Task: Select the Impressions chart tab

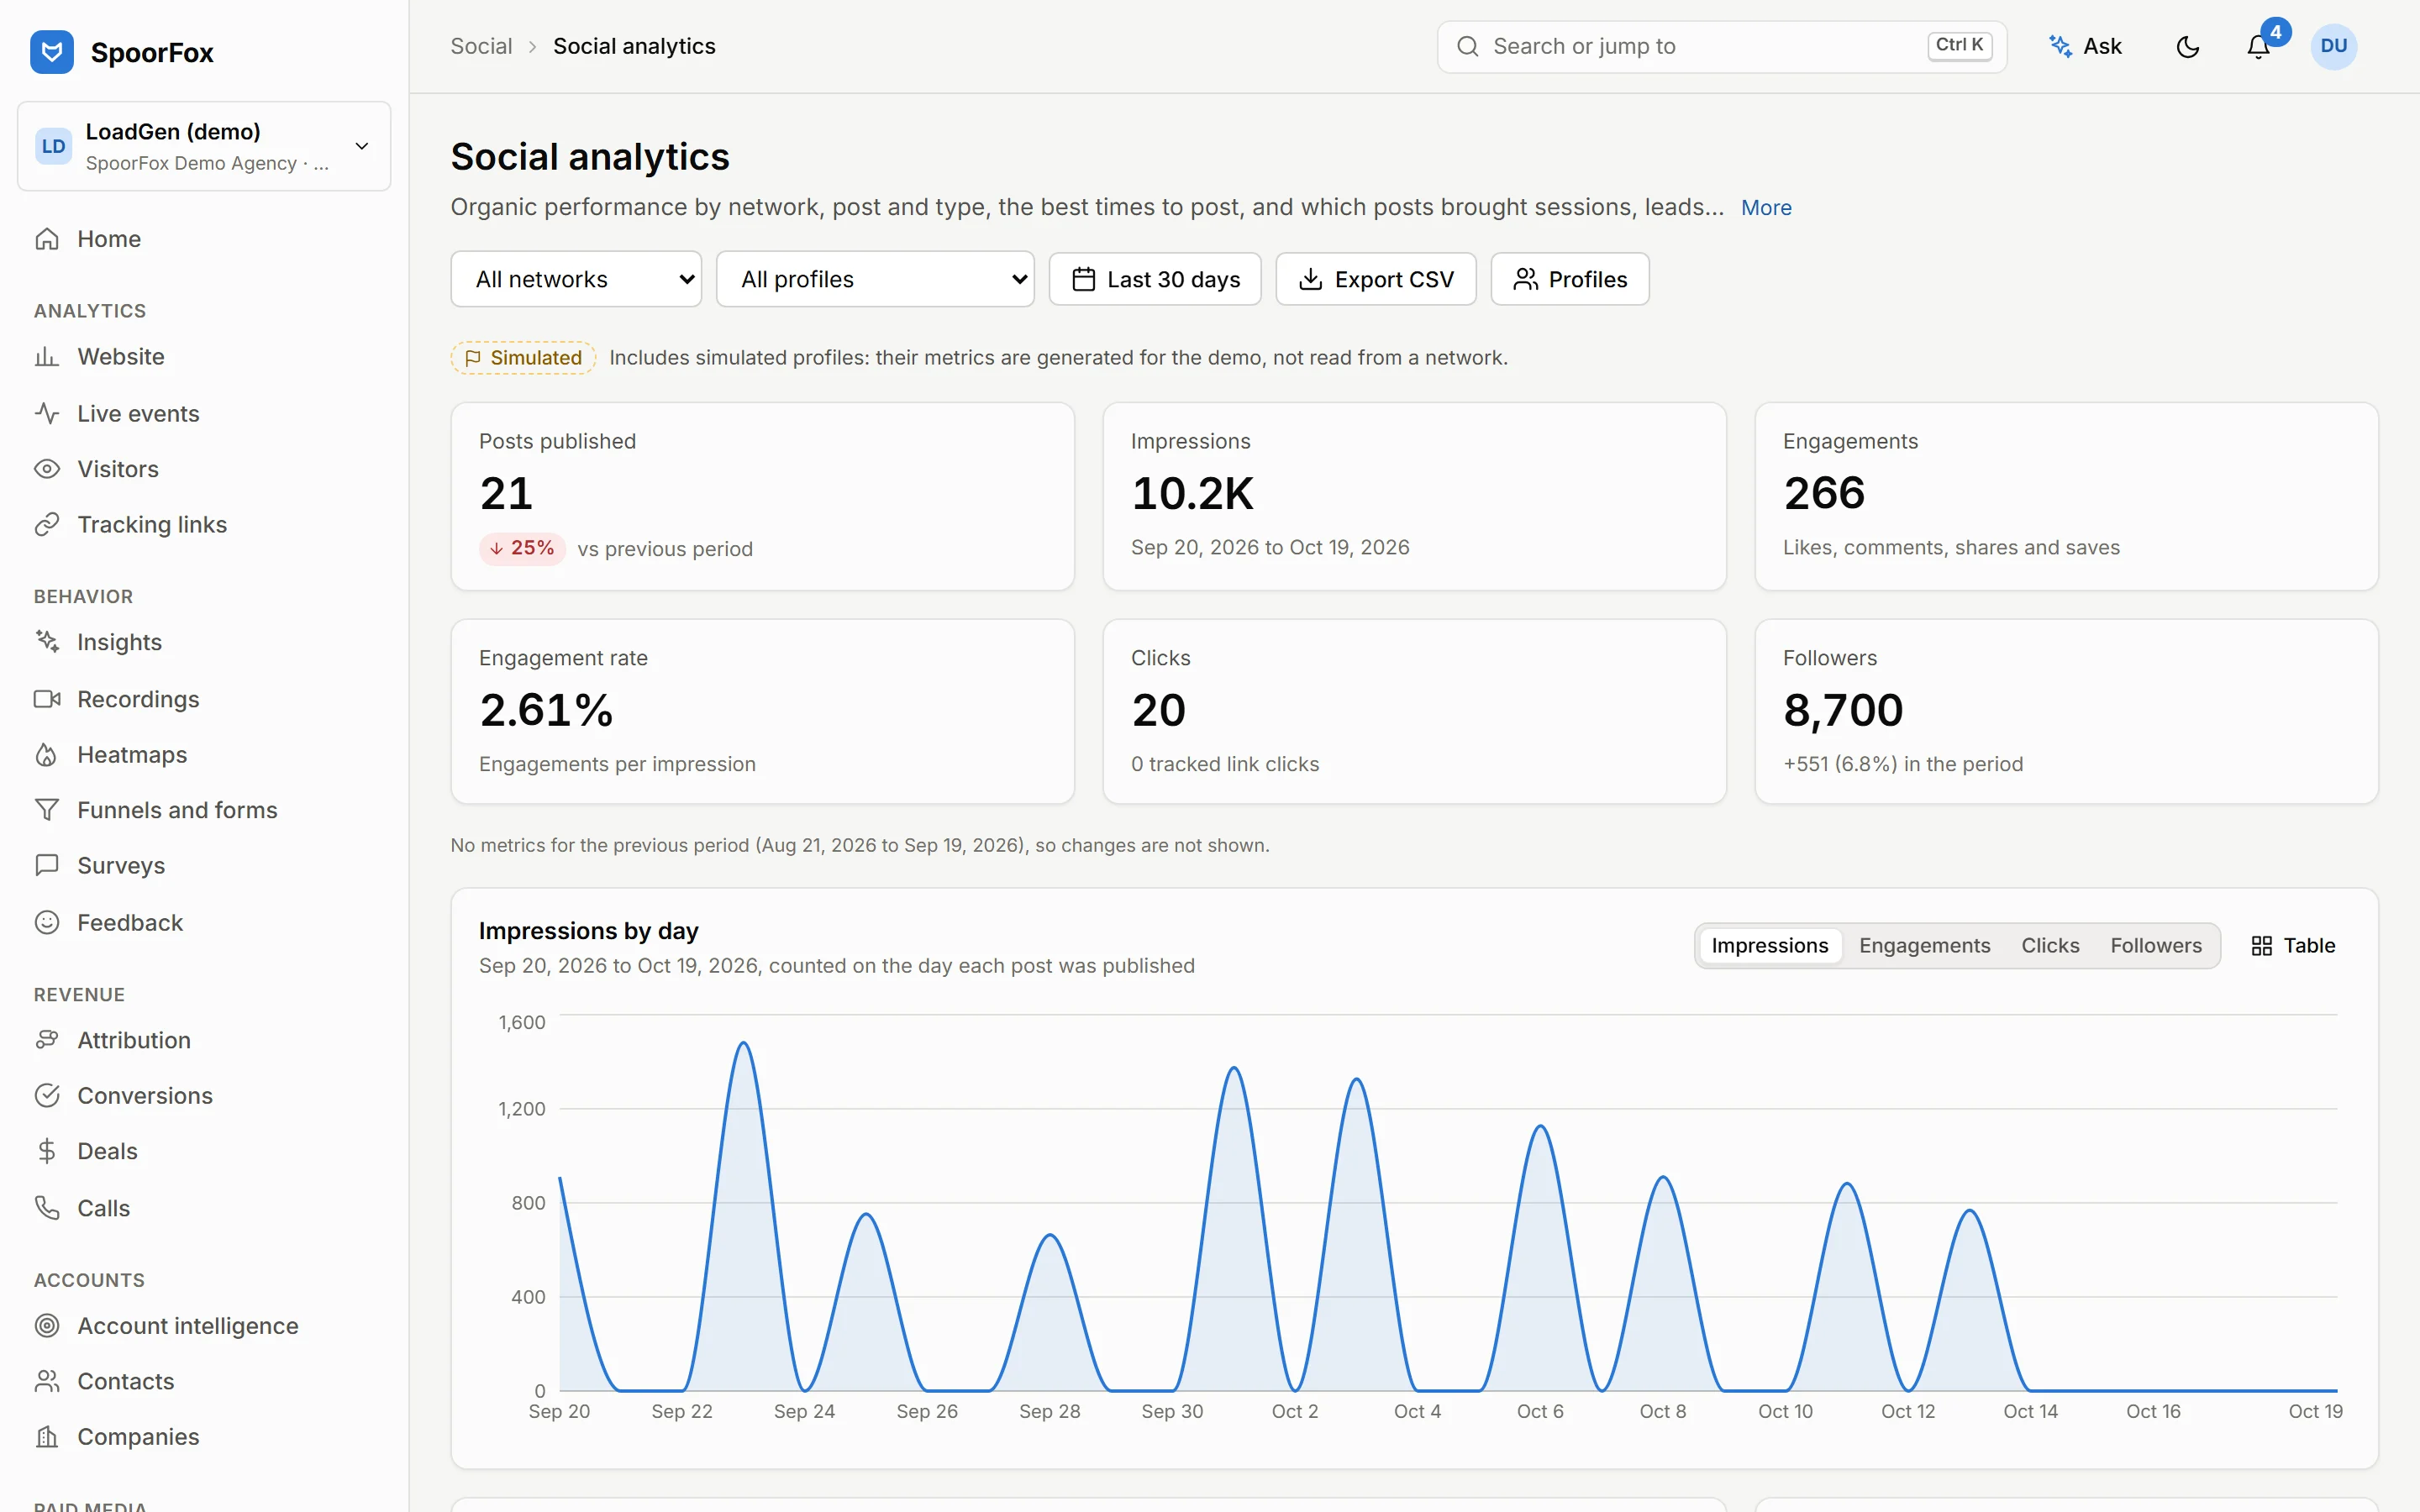Action: (x=1769, y=946)
